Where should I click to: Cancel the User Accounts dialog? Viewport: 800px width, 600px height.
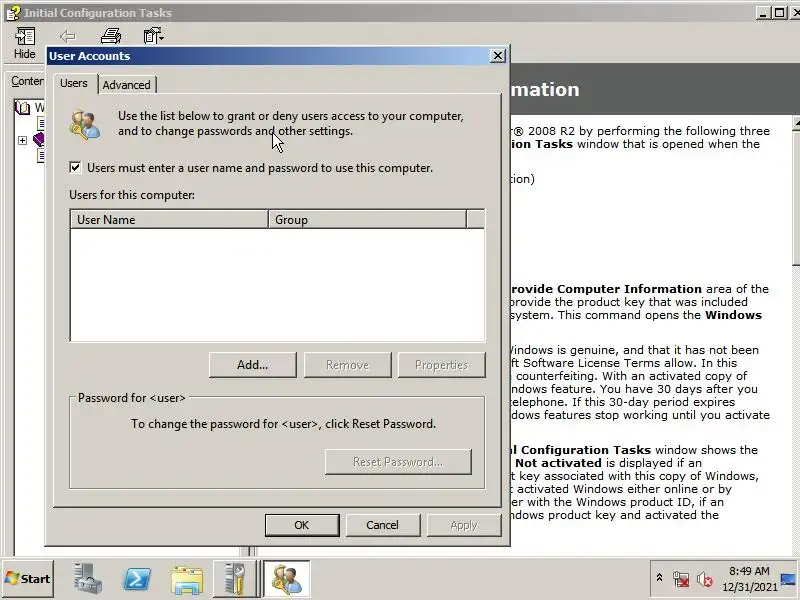tap(383, 525)
